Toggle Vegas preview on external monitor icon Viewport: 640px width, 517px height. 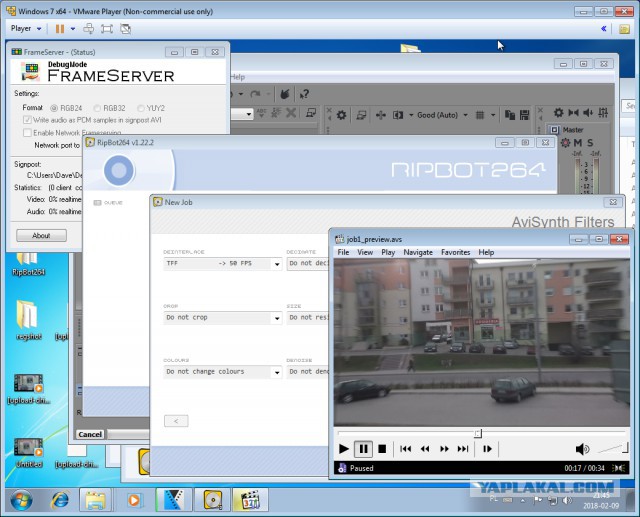pos(361,115)
